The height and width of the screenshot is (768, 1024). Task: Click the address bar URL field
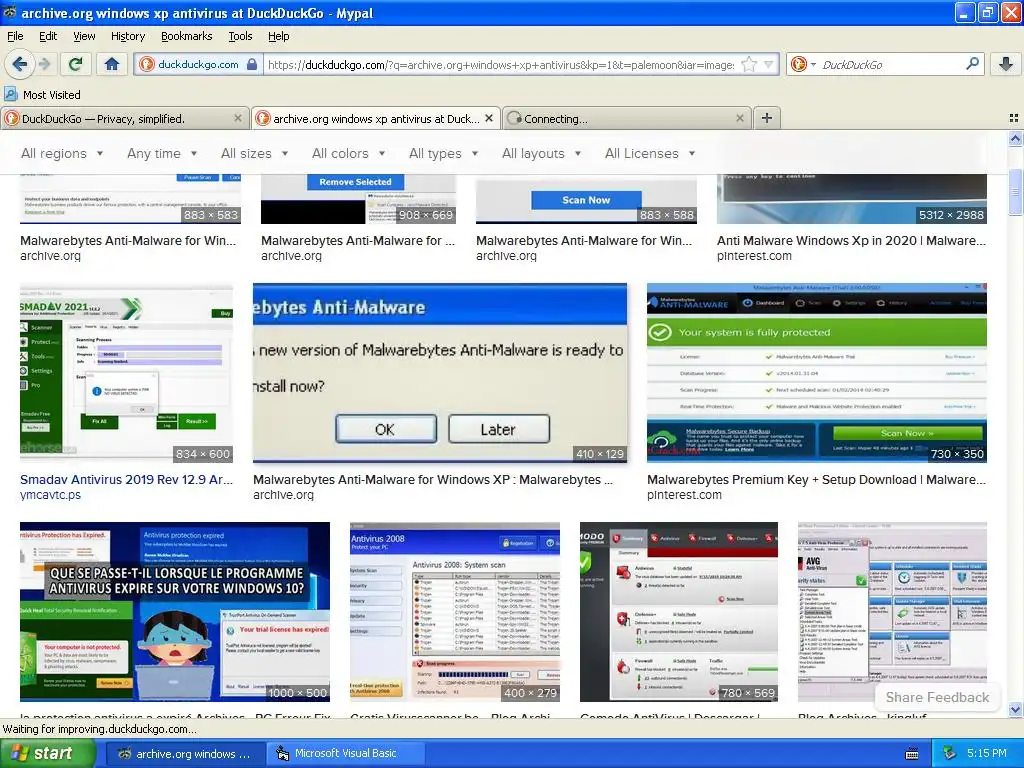pos(501,64)
